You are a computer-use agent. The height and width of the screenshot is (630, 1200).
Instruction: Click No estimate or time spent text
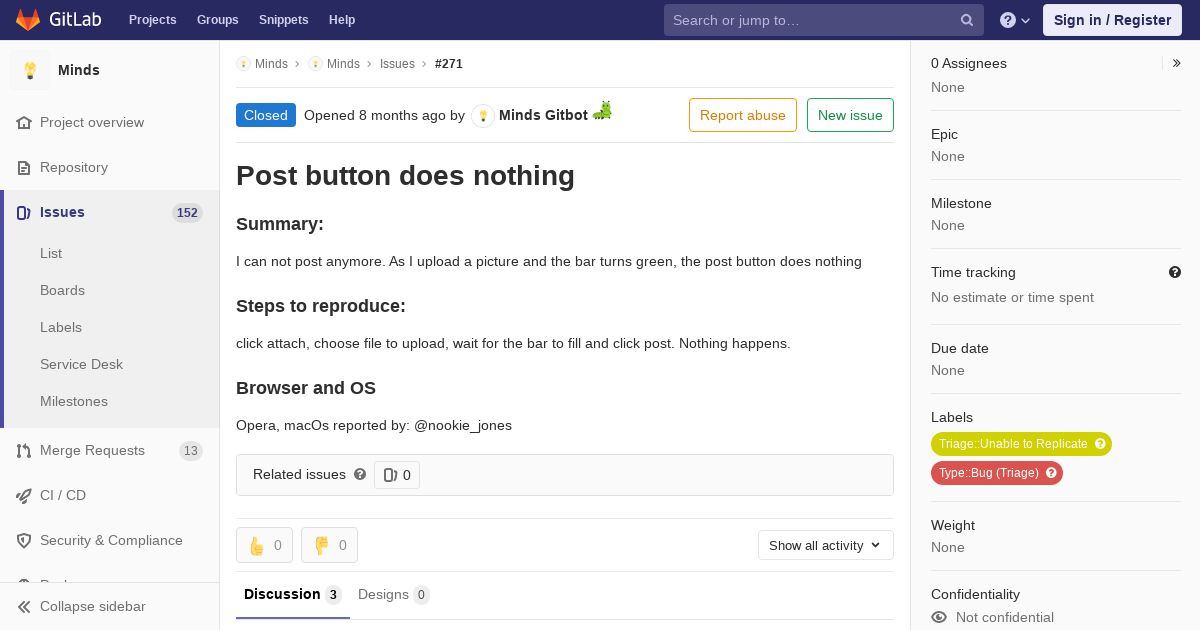tap(1012, 297)
